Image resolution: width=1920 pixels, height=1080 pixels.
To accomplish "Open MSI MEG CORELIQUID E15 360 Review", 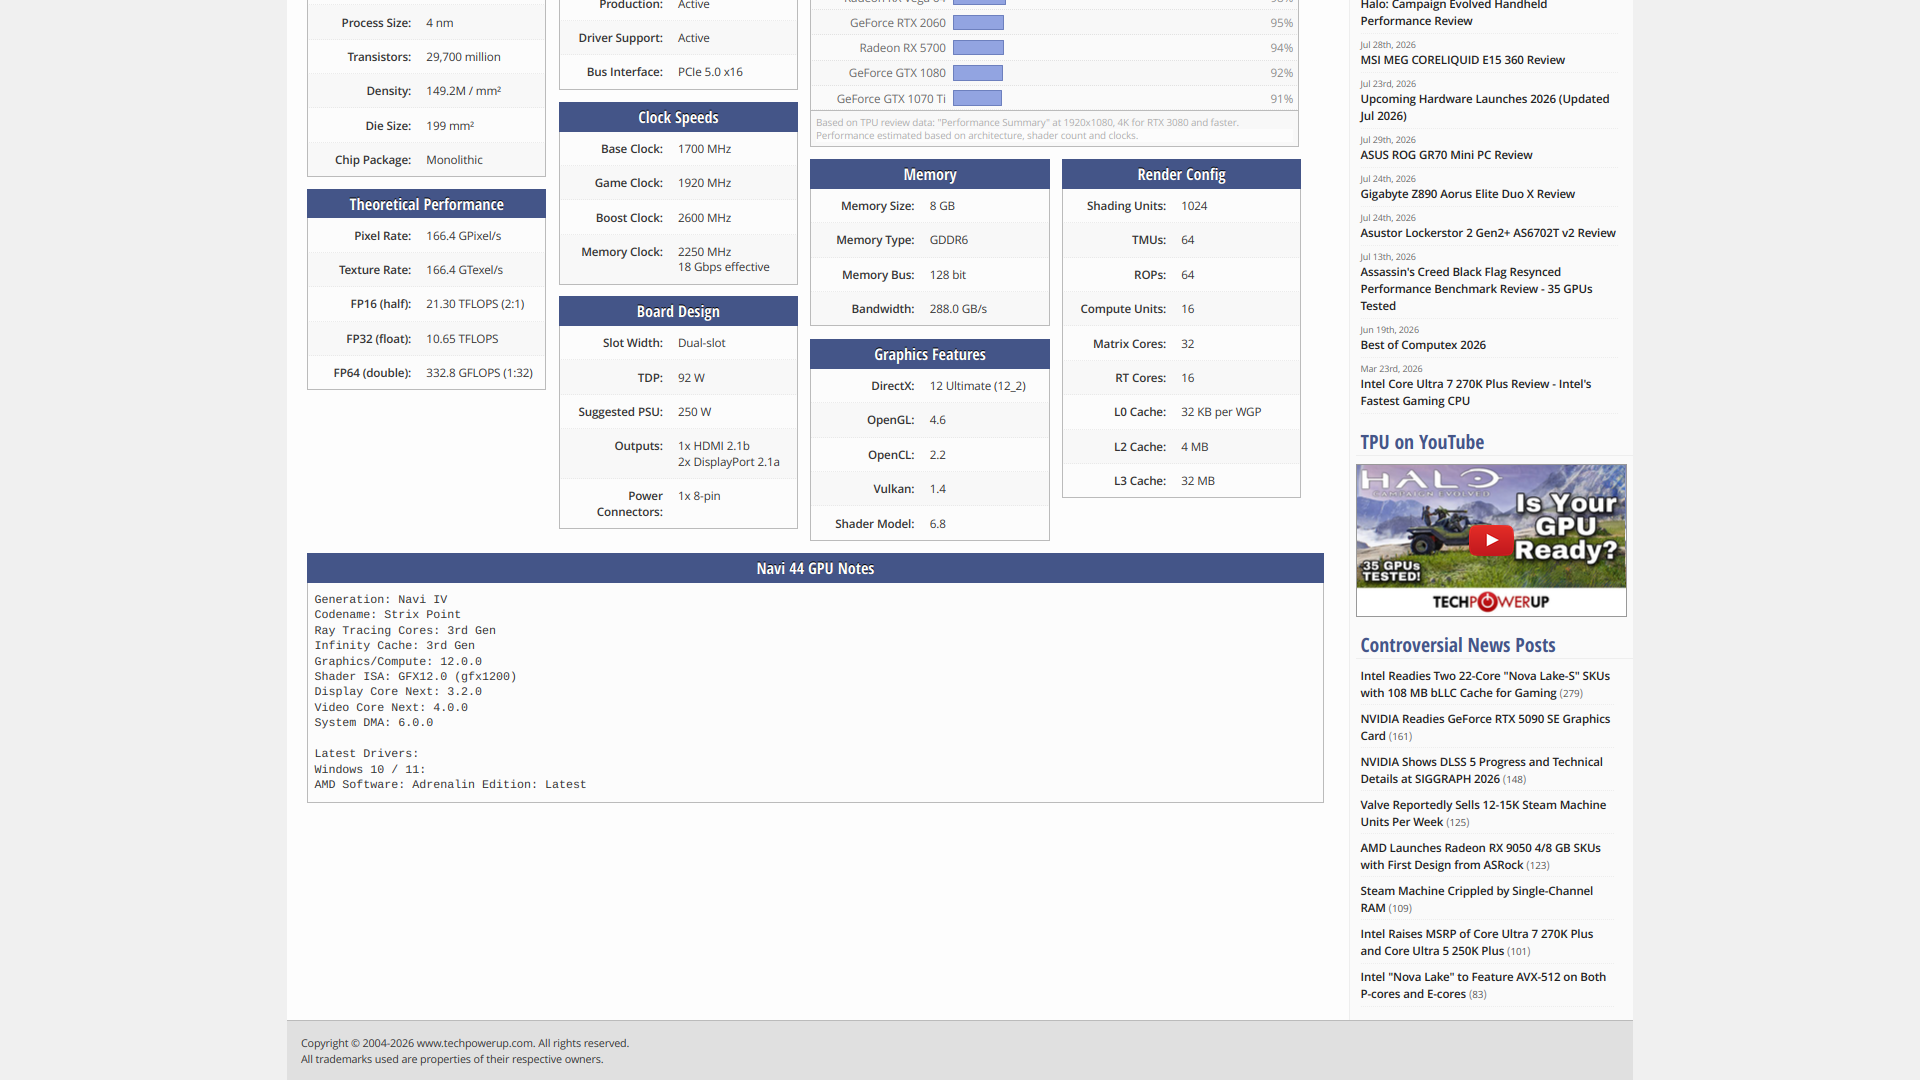I will tap(1462, 60).
